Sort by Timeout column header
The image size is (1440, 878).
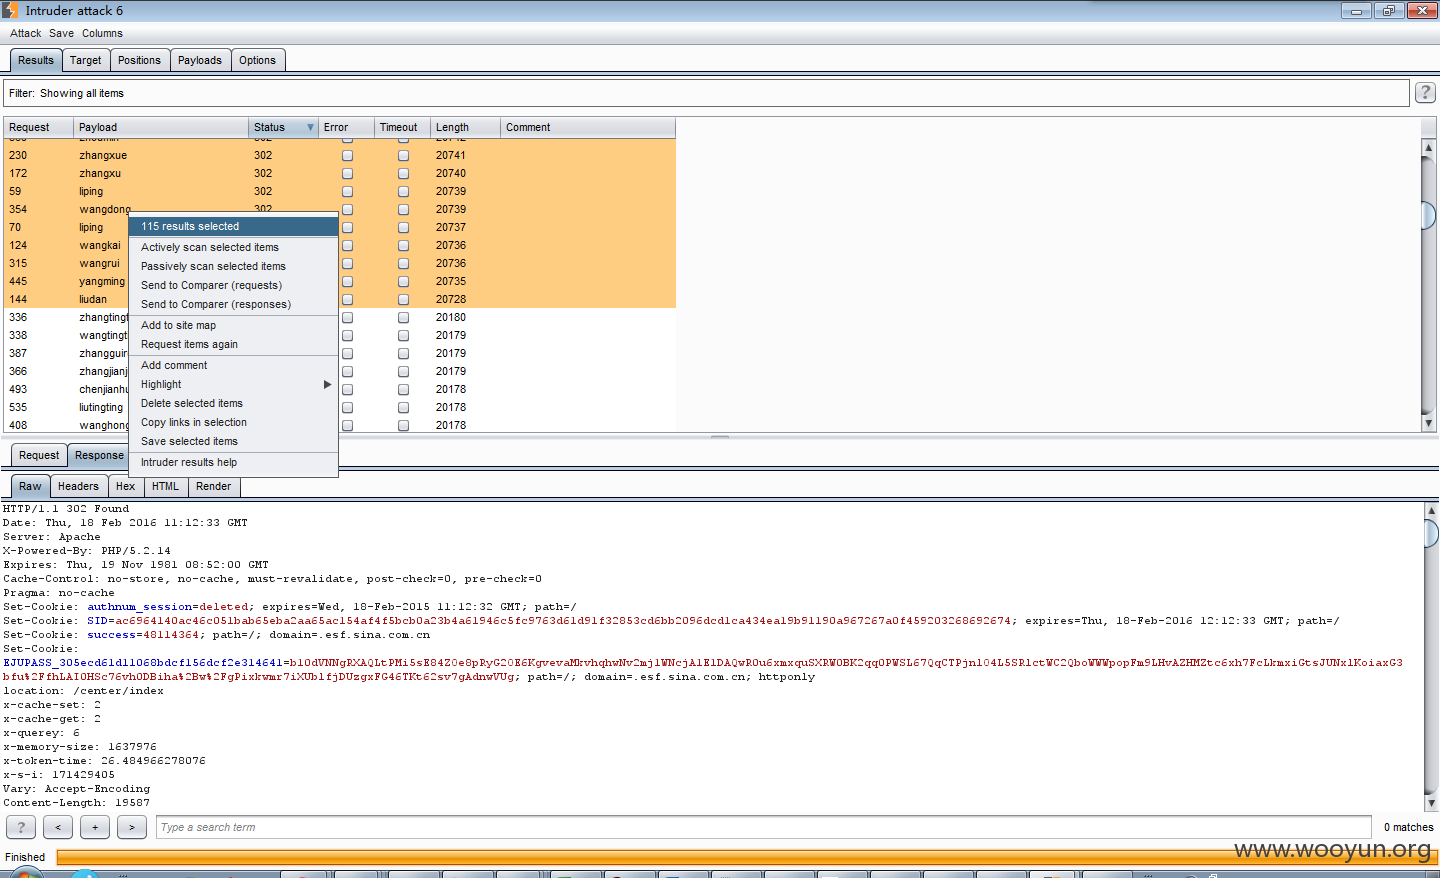point(402,127)
